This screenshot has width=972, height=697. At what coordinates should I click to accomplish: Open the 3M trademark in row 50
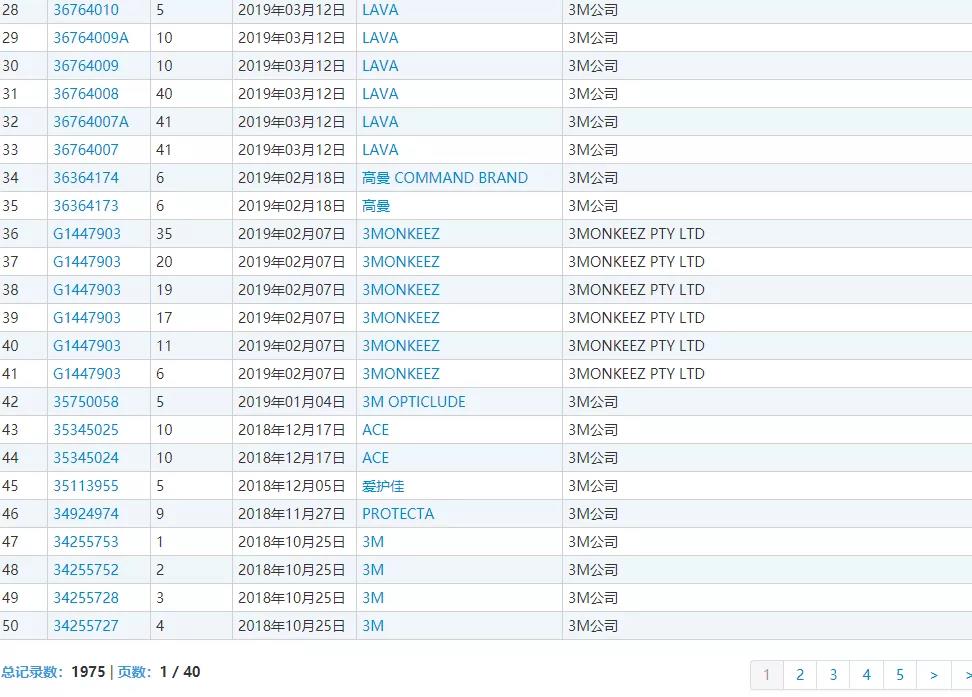[x=373, y=626]
